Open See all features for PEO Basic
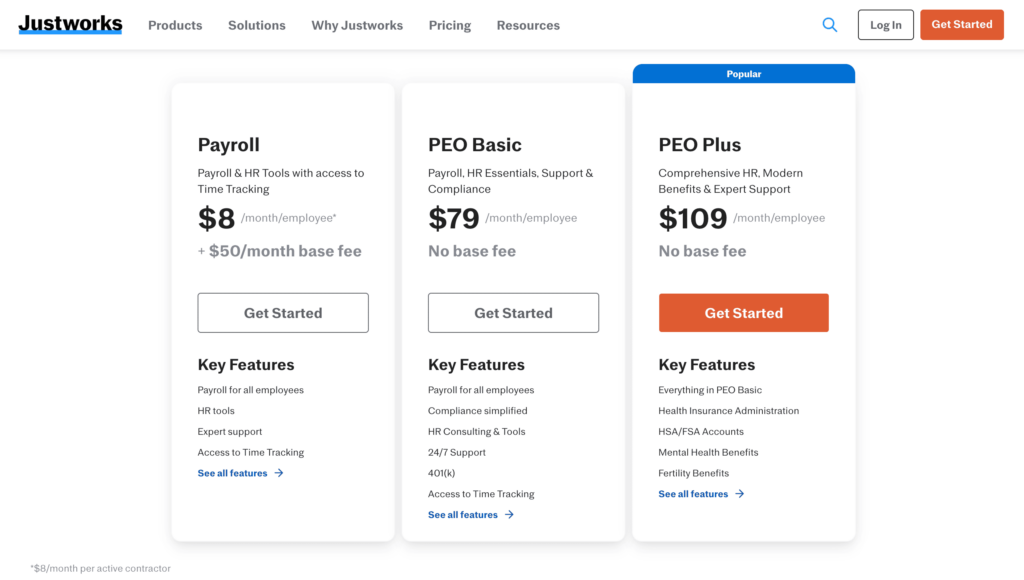The height and width of the screenshot is (580, 1024). tap(463, 514)
